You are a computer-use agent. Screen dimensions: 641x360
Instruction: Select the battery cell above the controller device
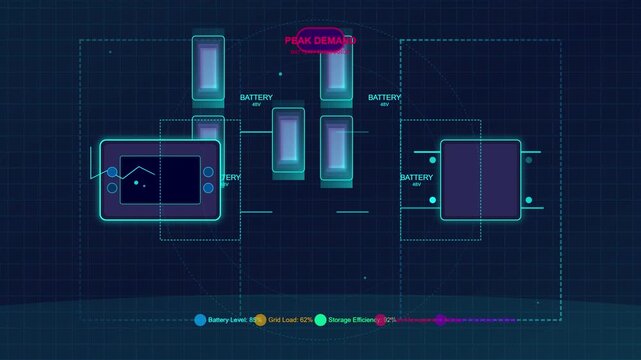click(x=208, y=68)
